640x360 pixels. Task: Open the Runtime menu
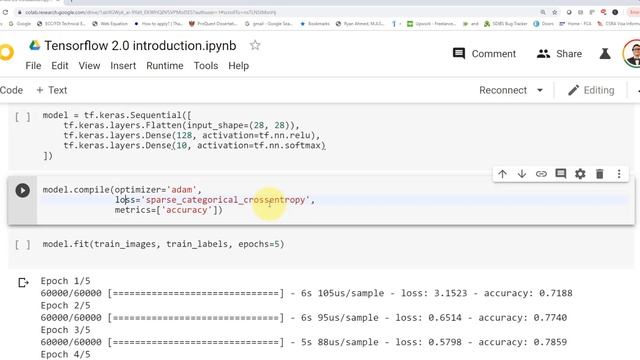tap(164, 66)
